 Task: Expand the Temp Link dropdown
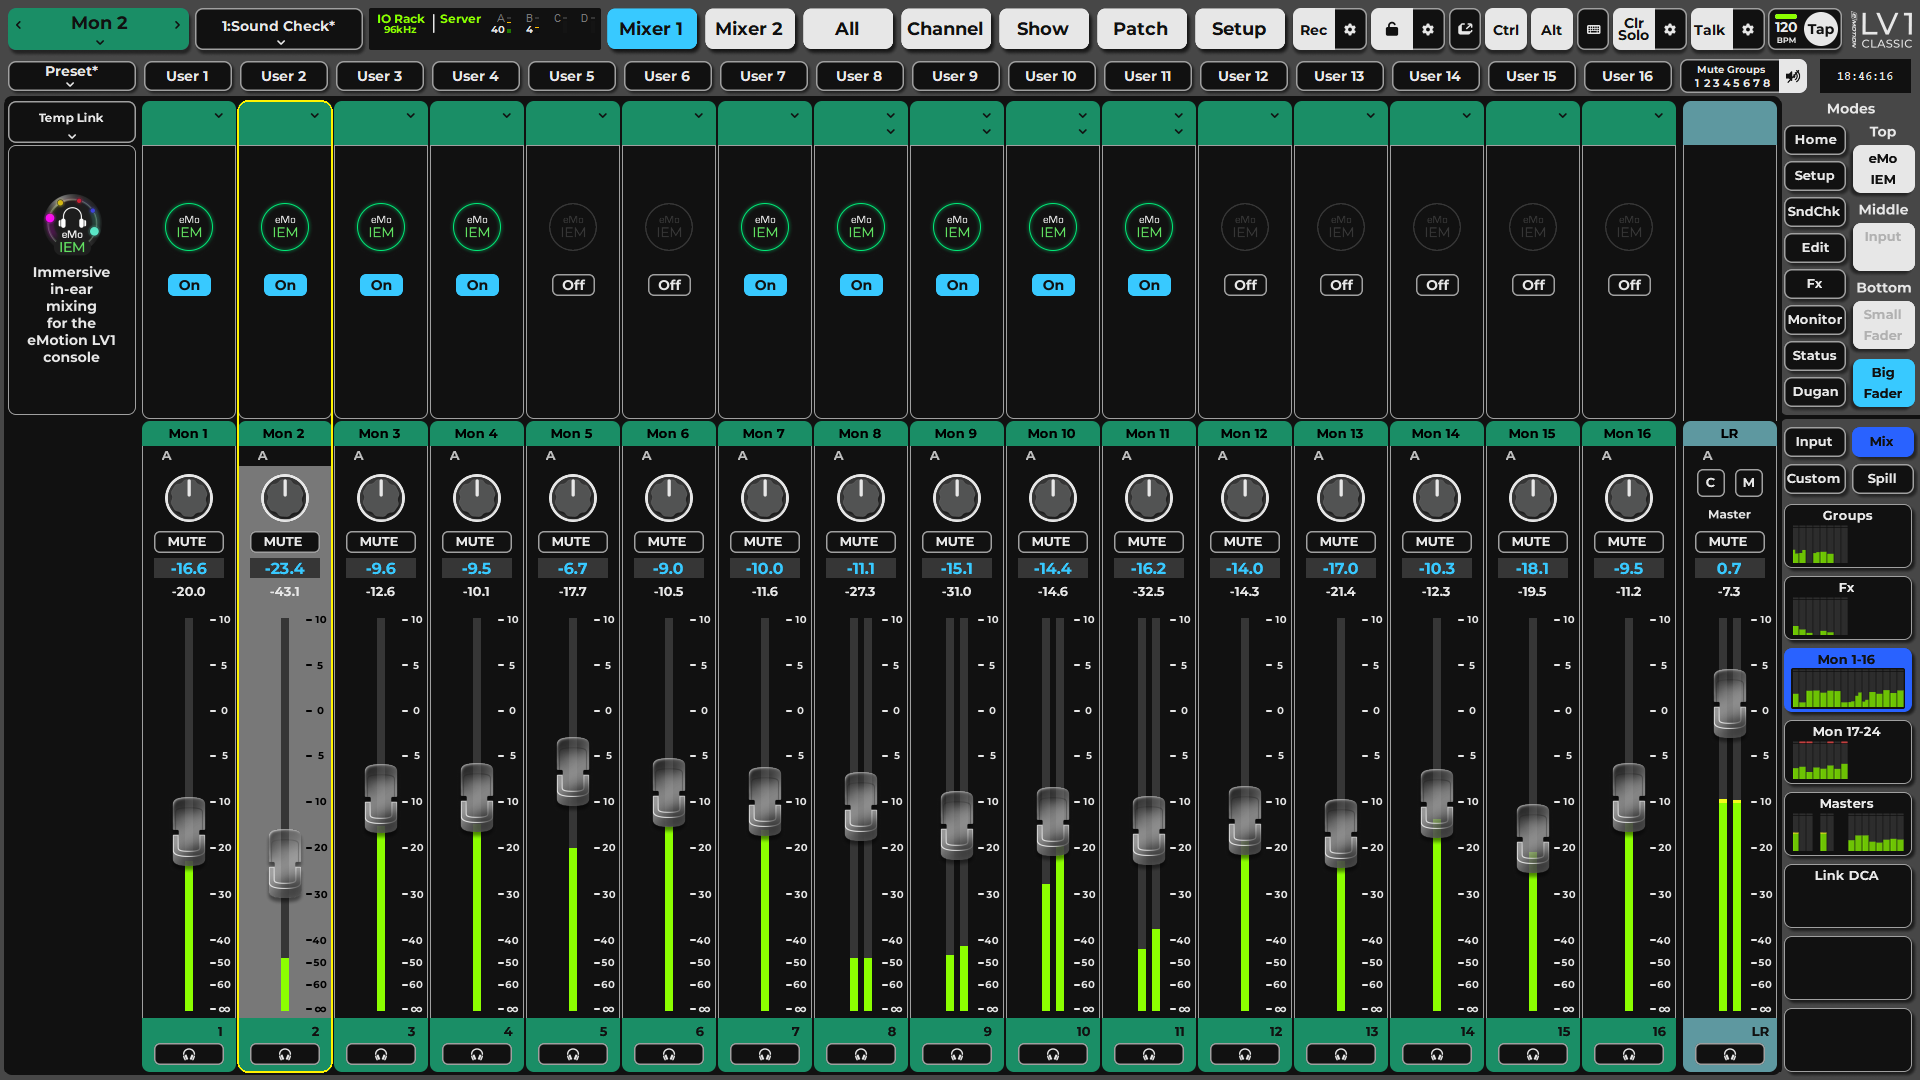tap(71, 122)
